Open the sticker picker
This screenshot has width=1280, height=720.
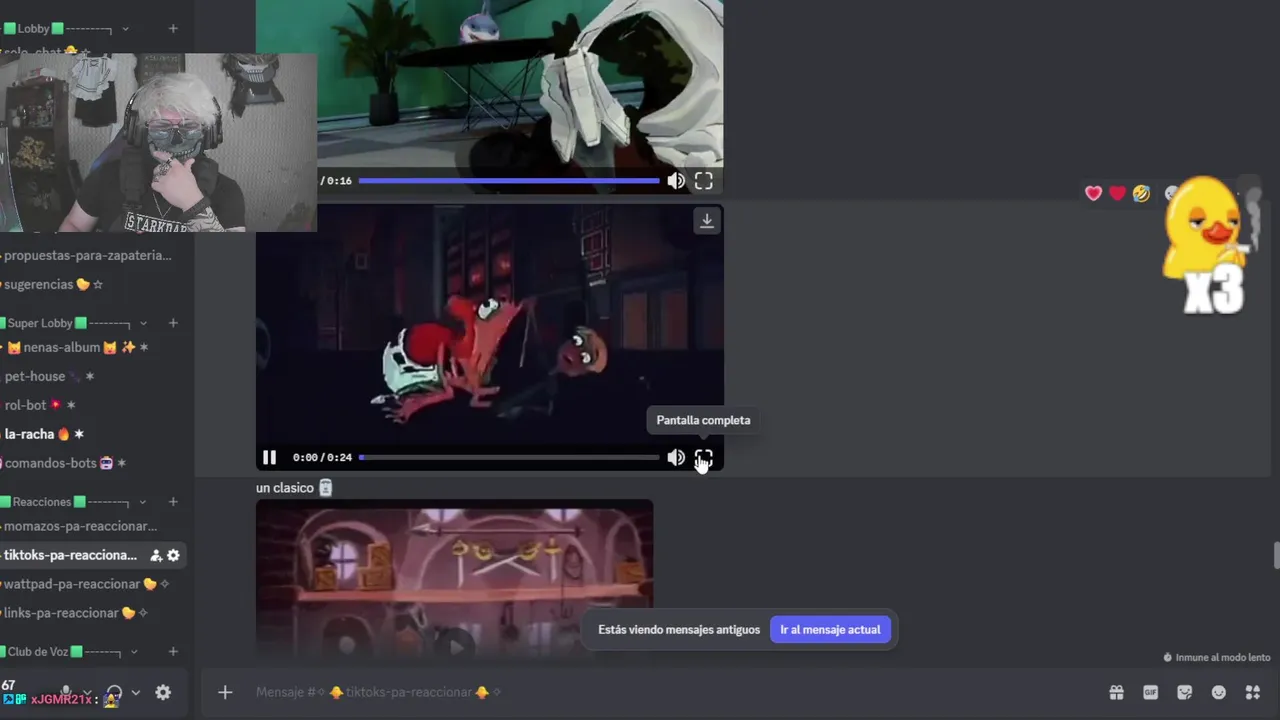pyautogui.click(x=1185, y=692)
